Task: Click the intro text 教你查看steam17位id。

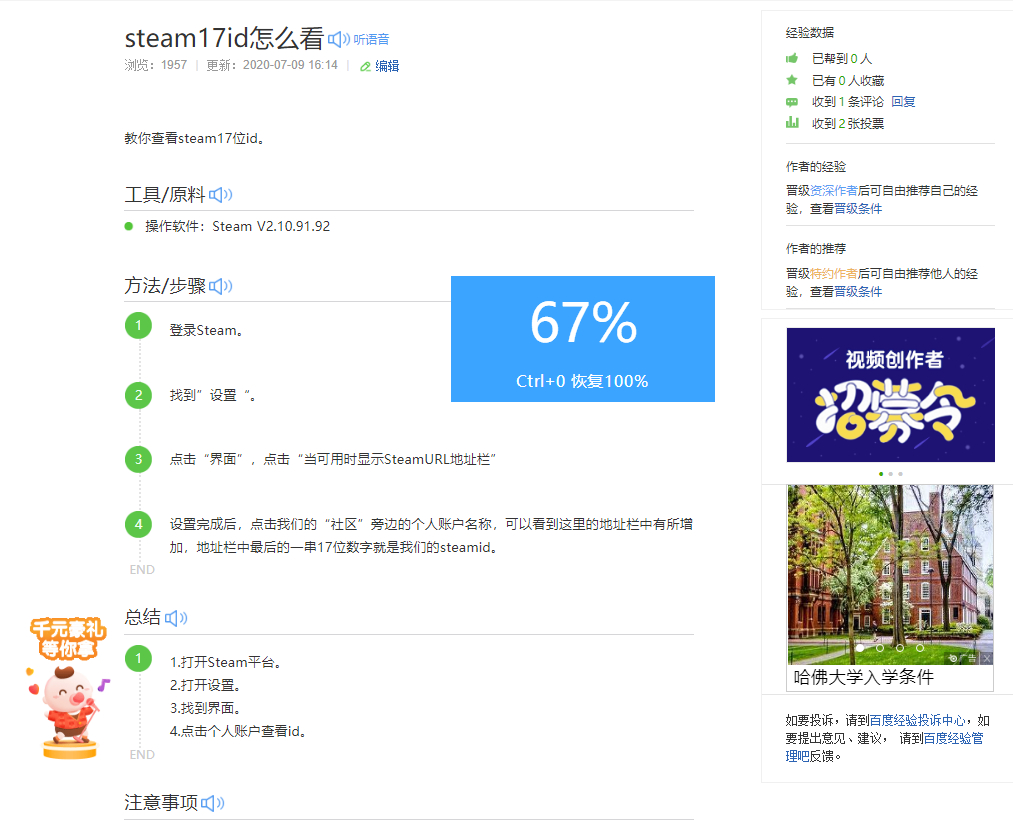Action: (194, 138)
